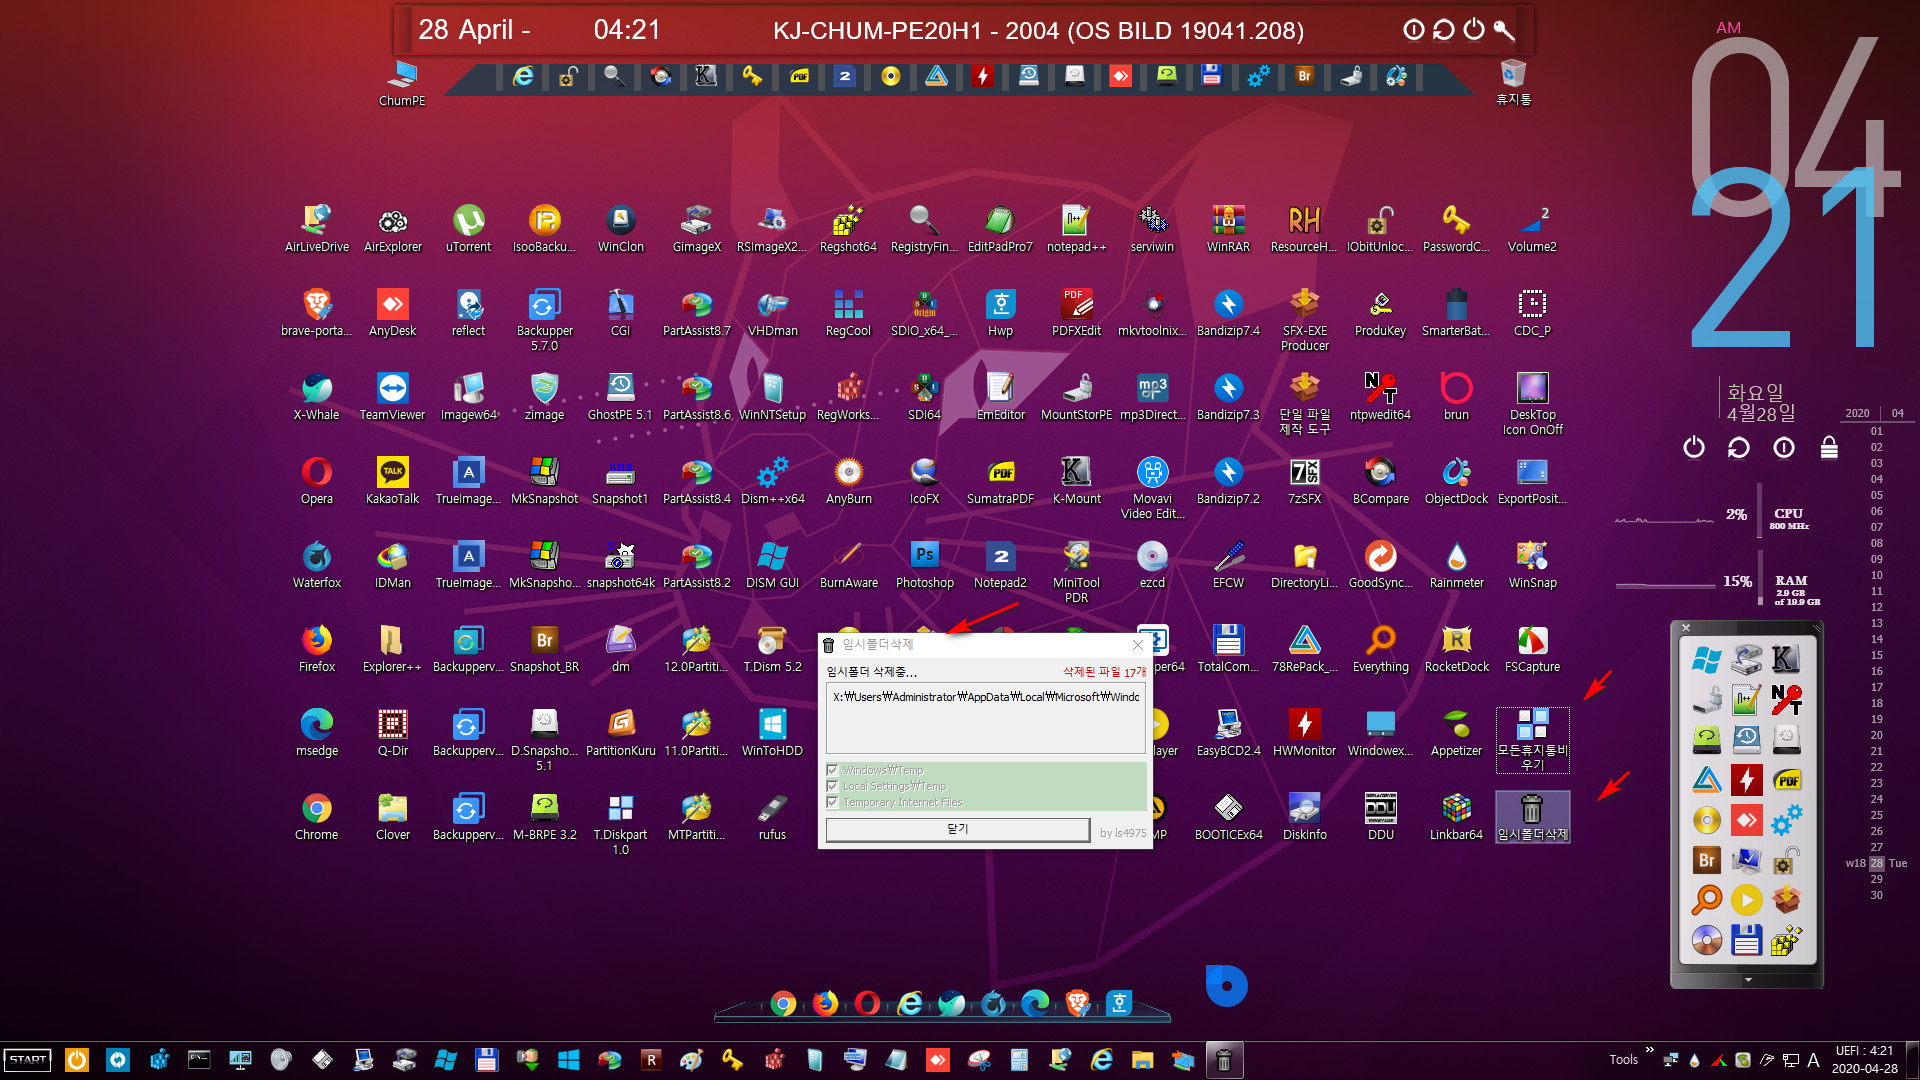
Task: Click the Rainmeter restart circular-arrow button
Action: click(1739, 447)
